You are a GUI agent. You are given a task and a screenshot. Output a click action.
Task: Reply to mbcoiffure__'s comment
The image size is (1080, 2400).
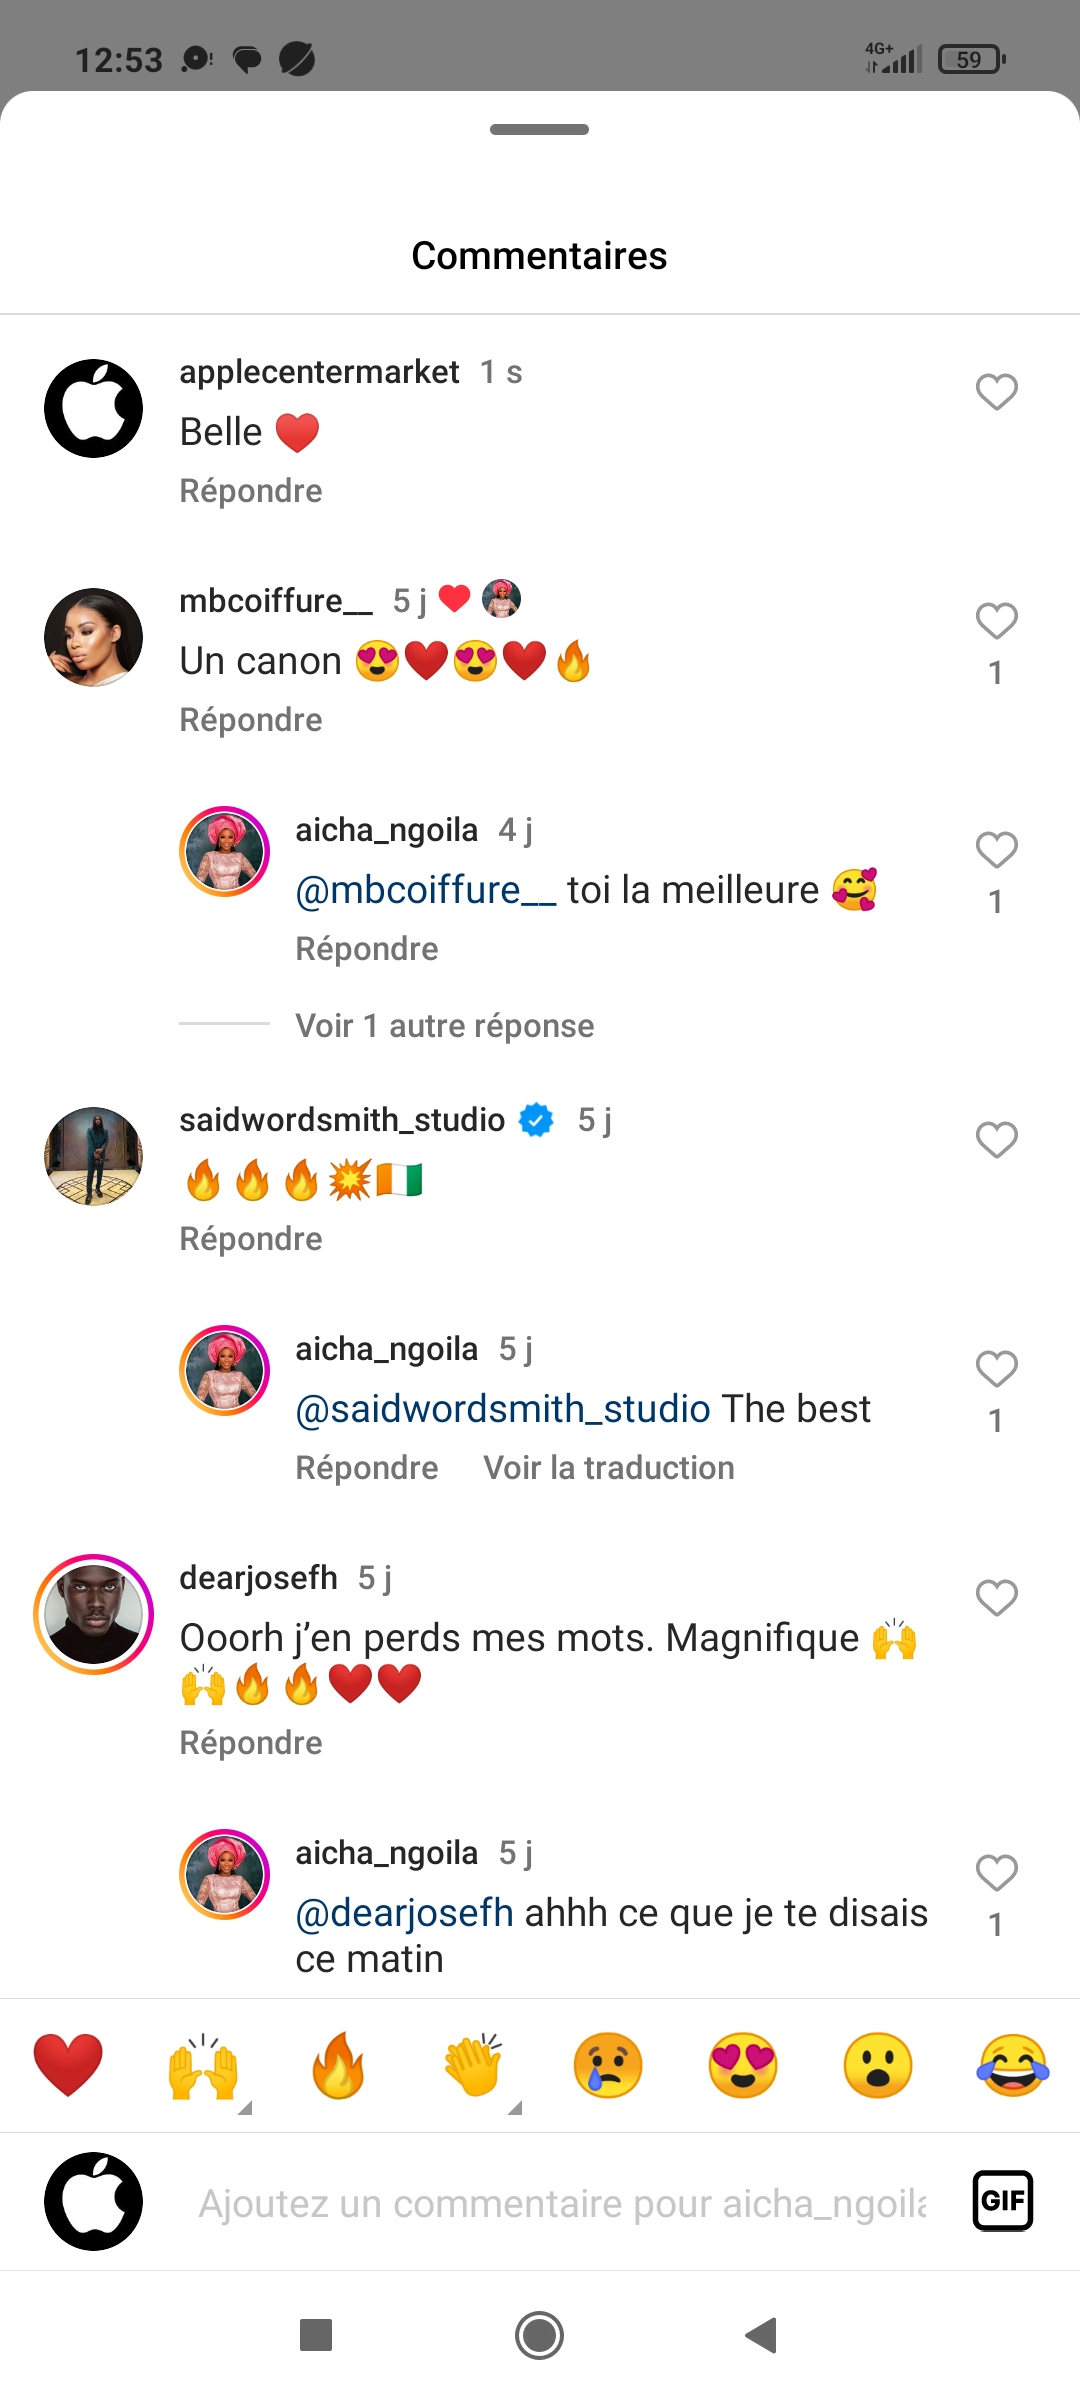tap(251, 720)
